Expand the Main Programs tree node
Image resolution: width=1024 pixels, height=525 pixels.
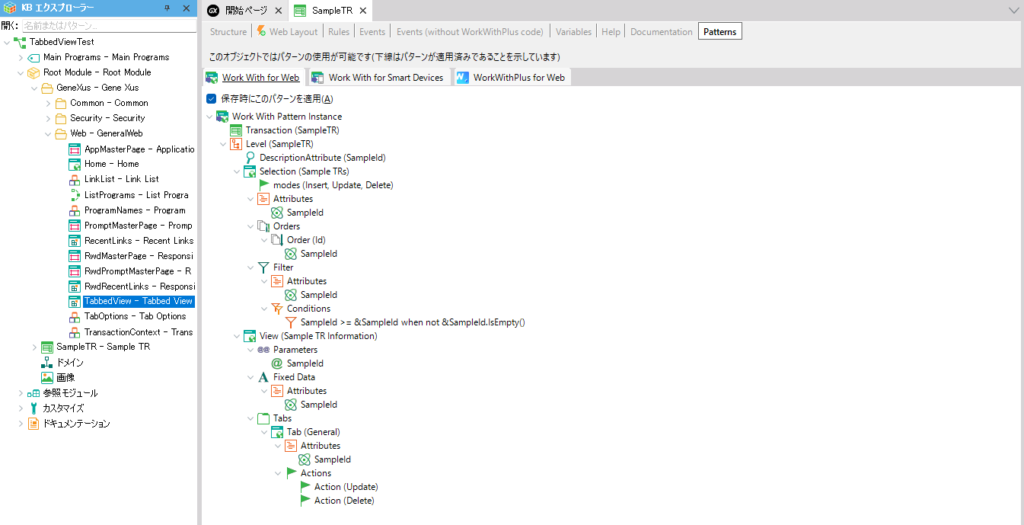tap(20, 57)
